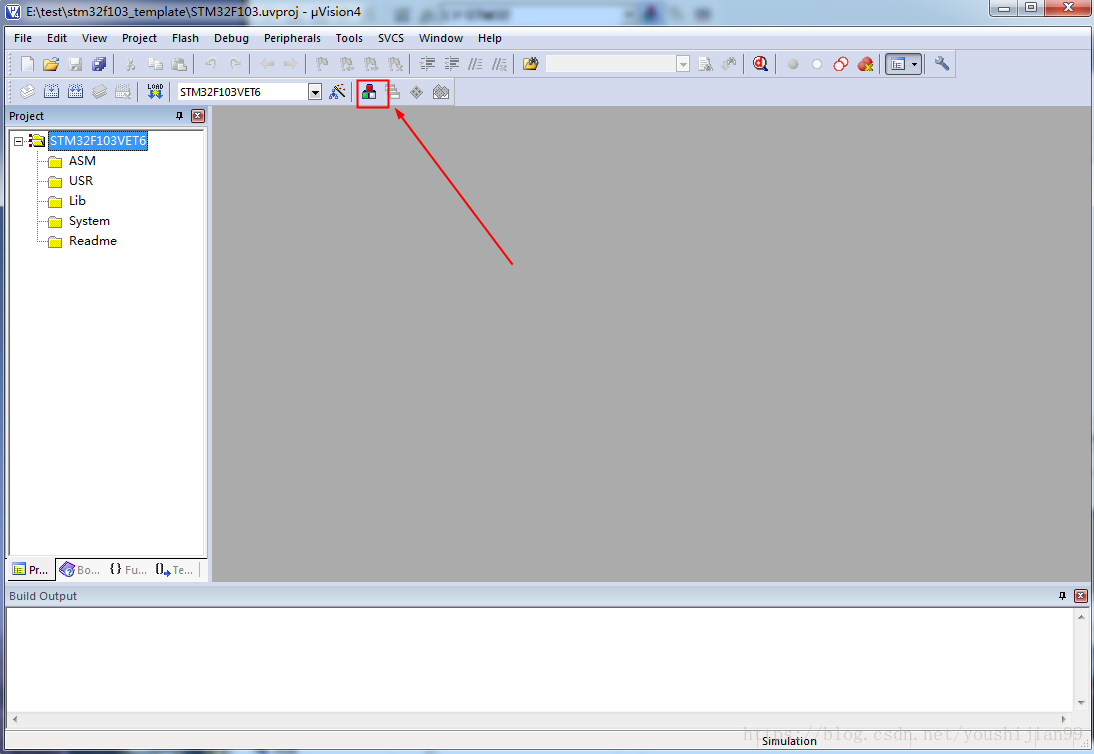Open the find text combo box dropdown
Image resolution: width=1094 pixels, height=754 pixels.
pyautogui.click(x=683, y=64)
